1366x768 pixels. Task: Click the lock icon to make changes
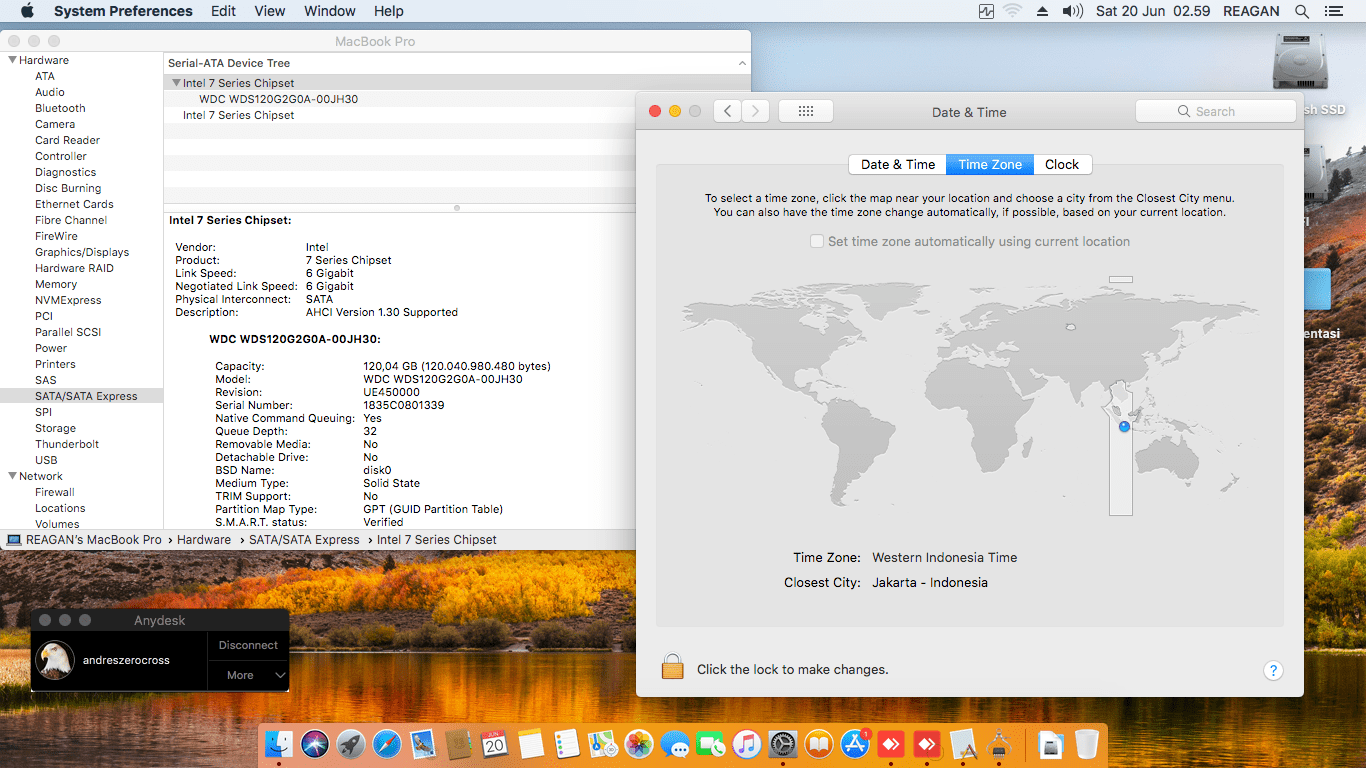pos(672,667)
